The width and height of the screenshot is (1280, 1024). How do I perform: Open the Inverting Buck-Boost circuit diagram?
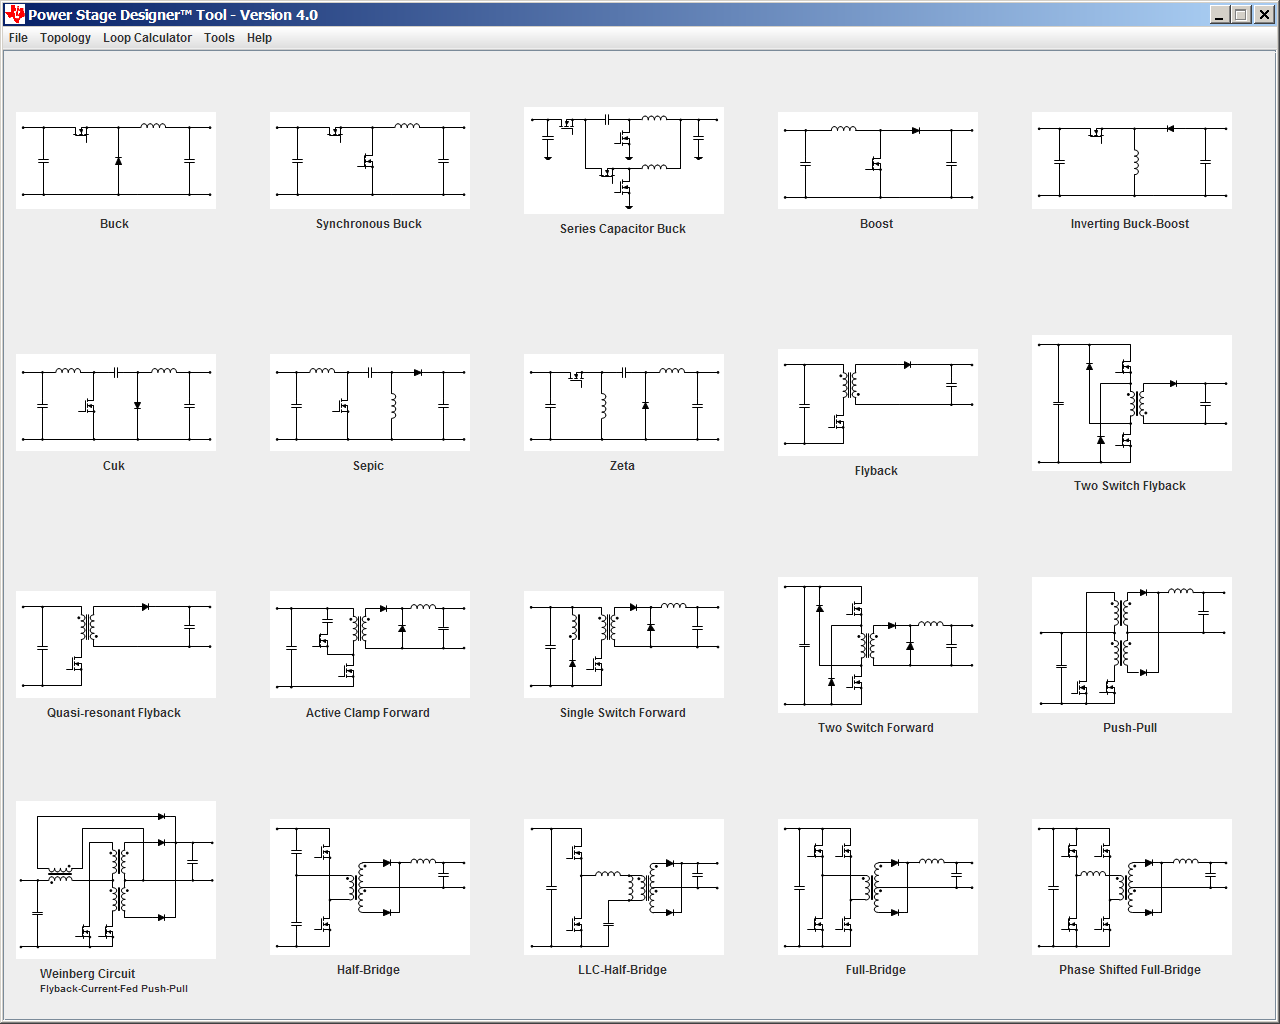(1132, 160)
